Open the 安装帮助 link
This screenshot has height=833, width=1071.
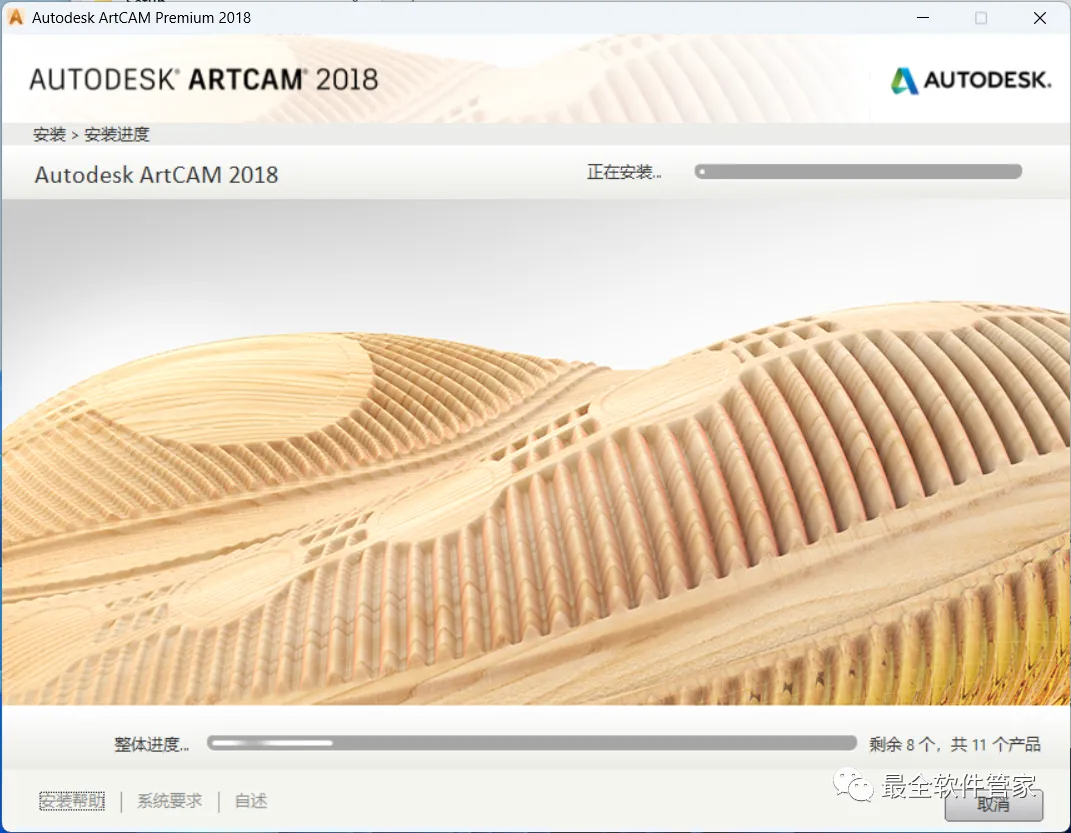pyautogui.click(x=72, y=801)
